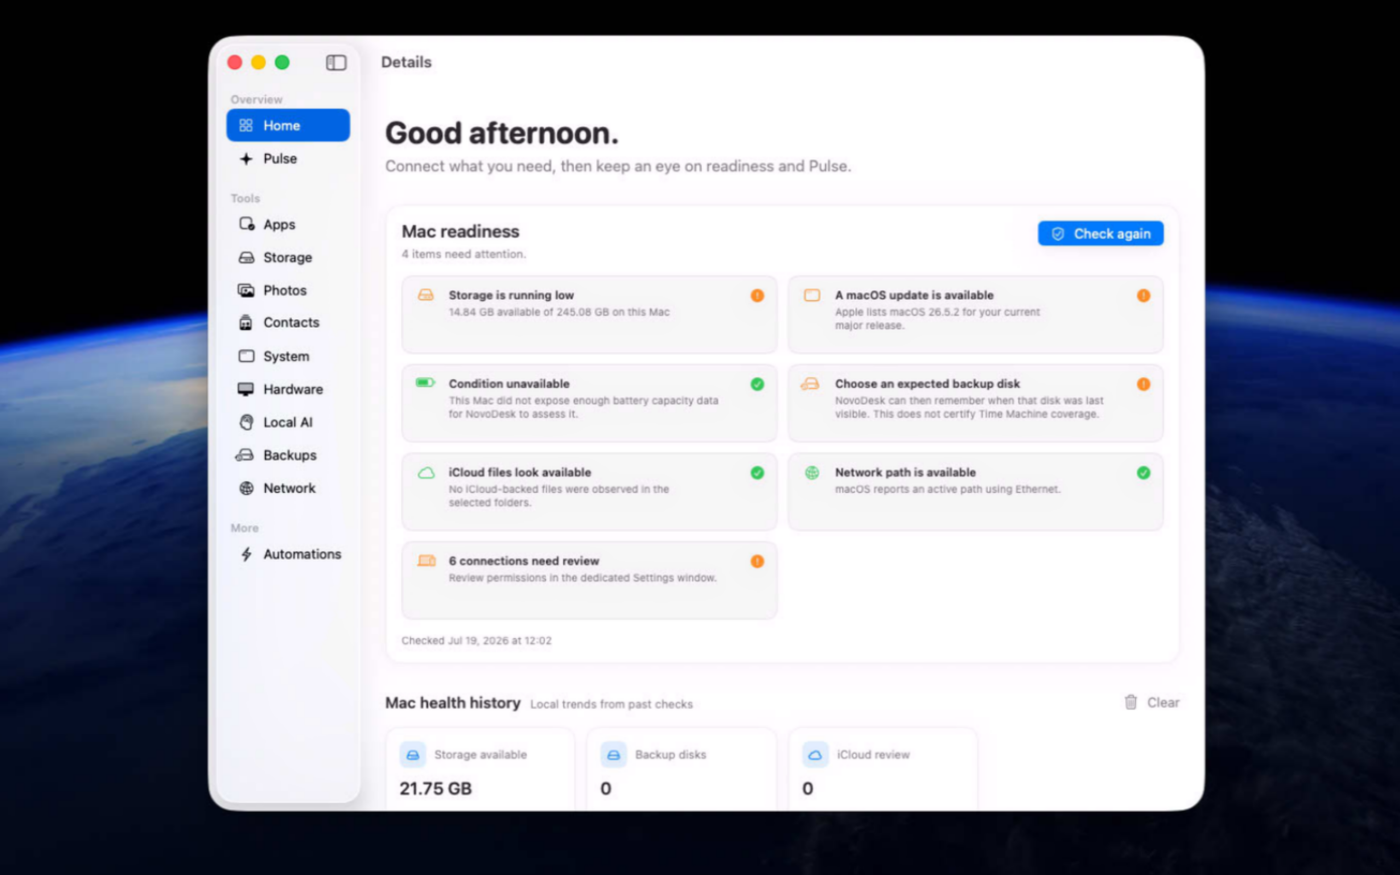Image resolution: width=1400 pixels, height=875 pixels.
Task: Open Home in the sidebar
Action: tap(288, 125)
